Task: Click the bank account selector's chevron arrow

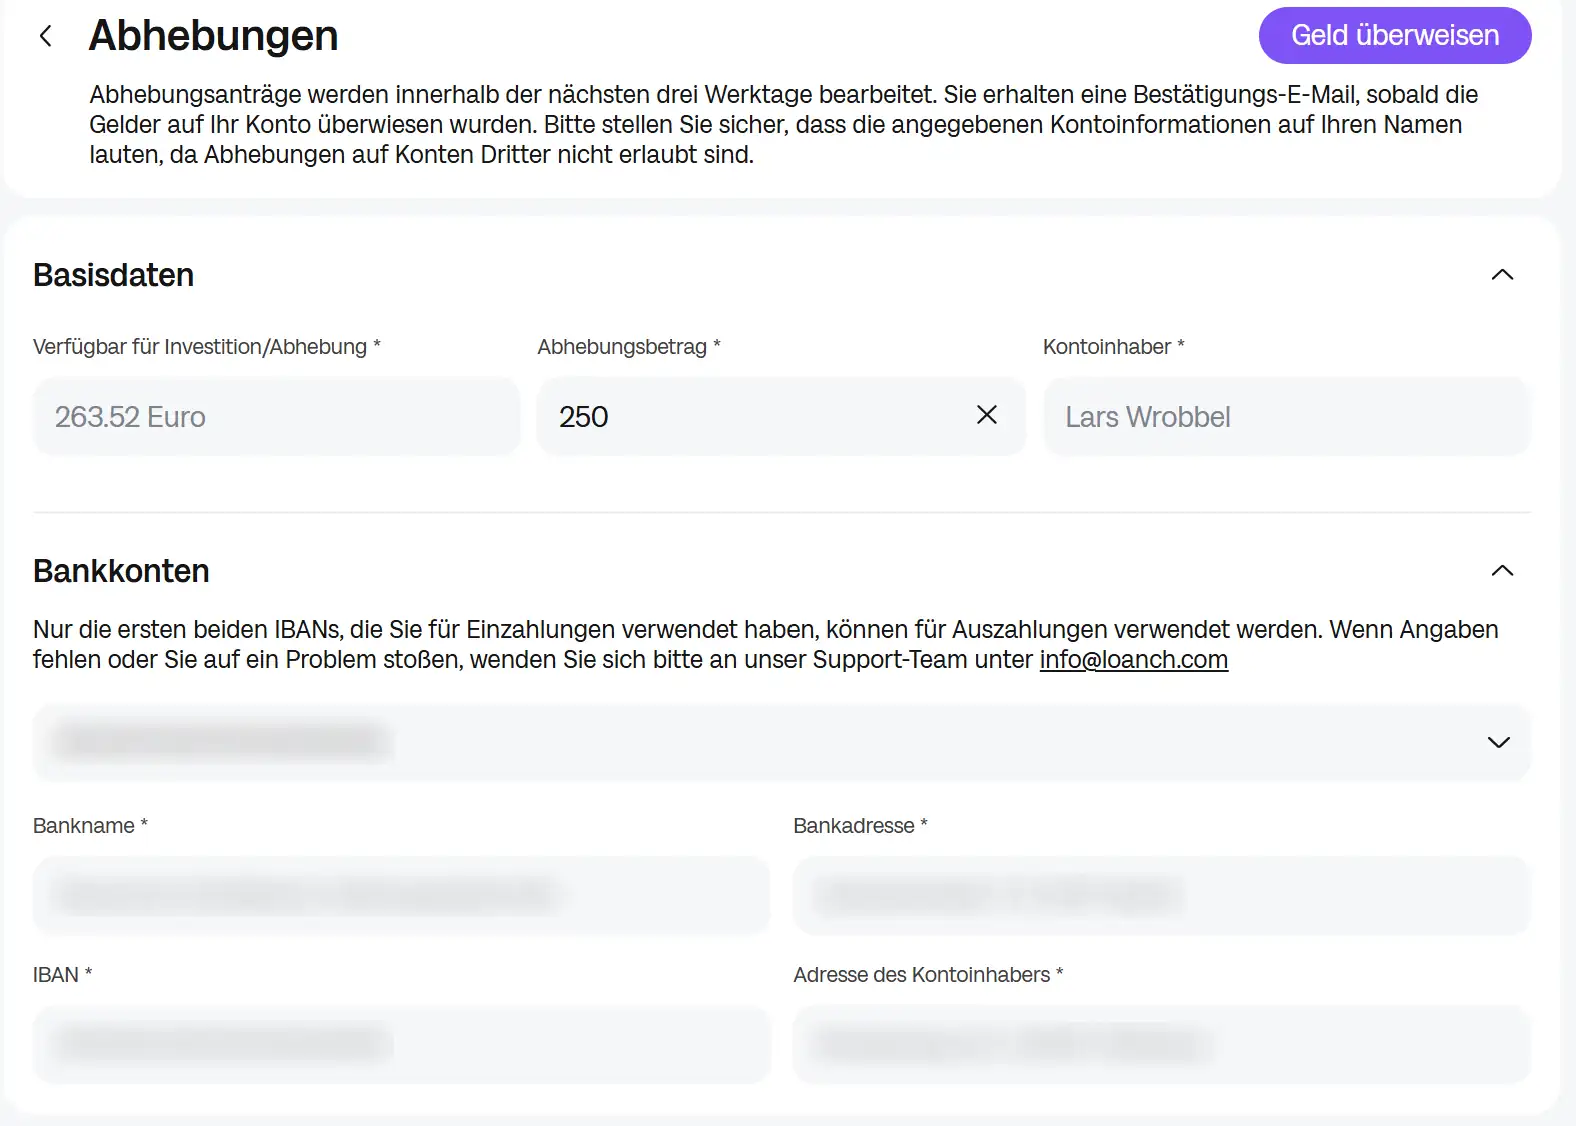Action: click(1498, 742)
